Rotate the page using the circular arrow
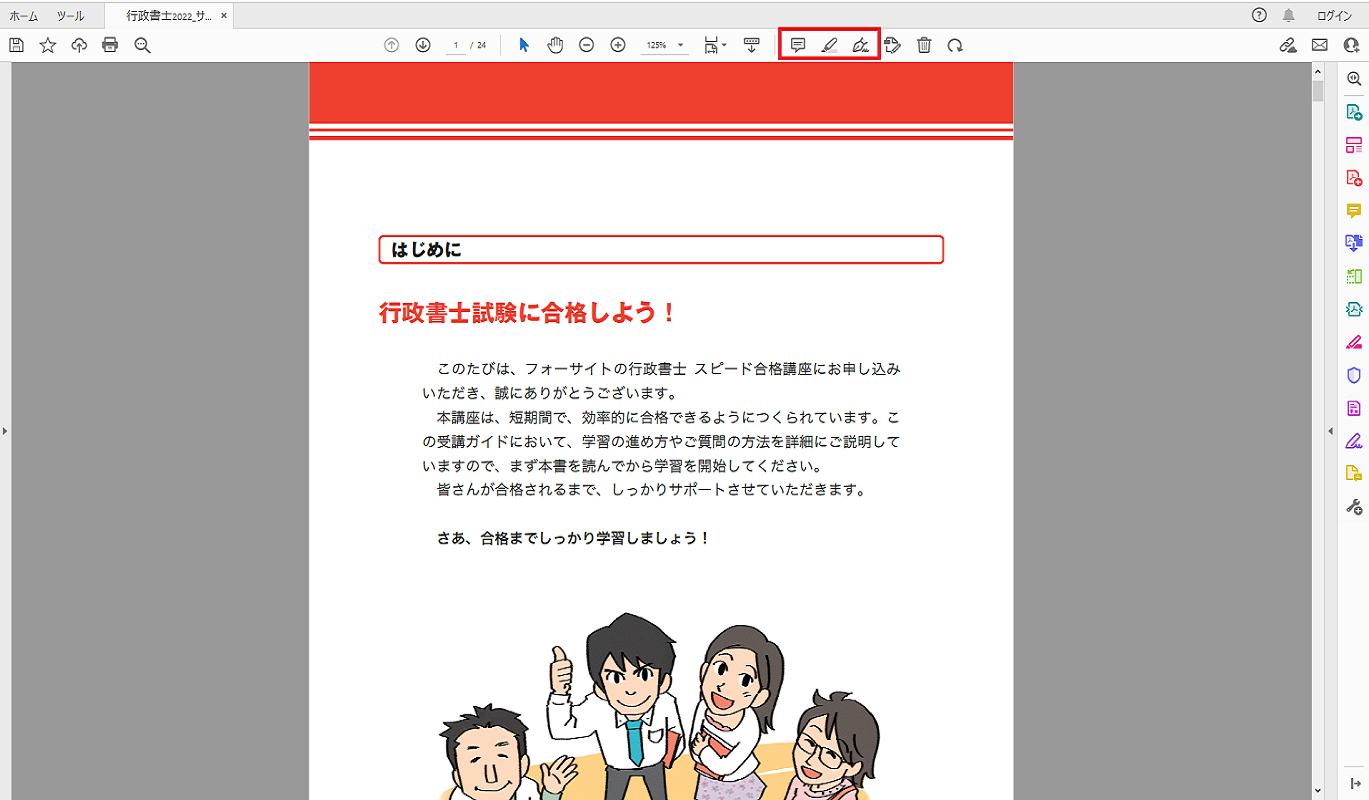This screenshot has height=800, width=1369. 955,45
